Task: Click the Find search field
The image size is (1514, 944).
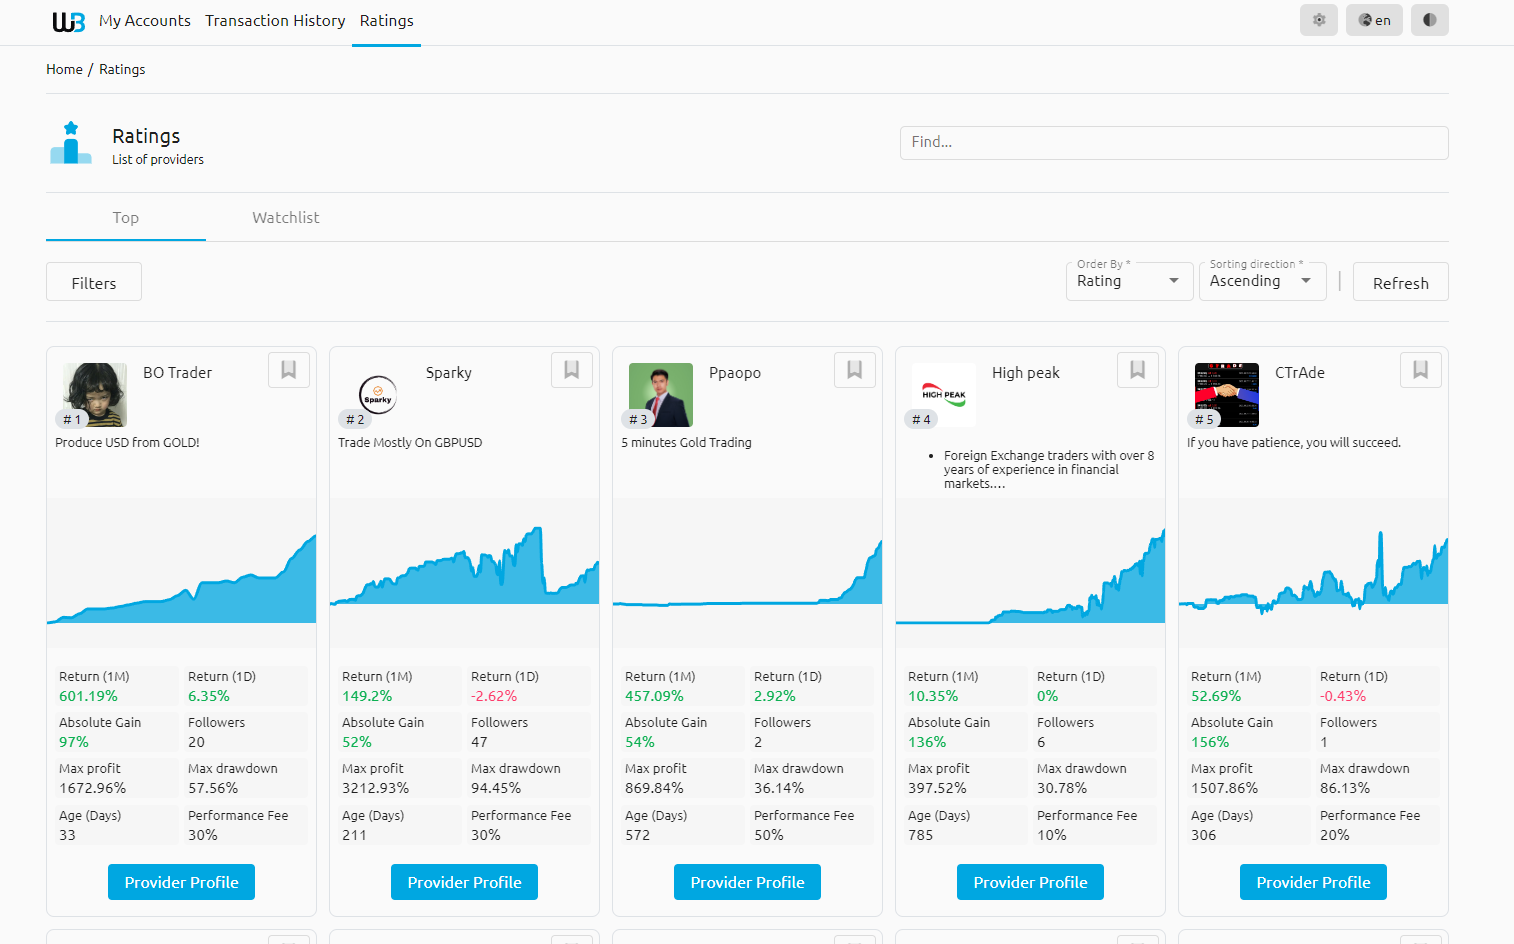Action: [x=1174, y=143]
